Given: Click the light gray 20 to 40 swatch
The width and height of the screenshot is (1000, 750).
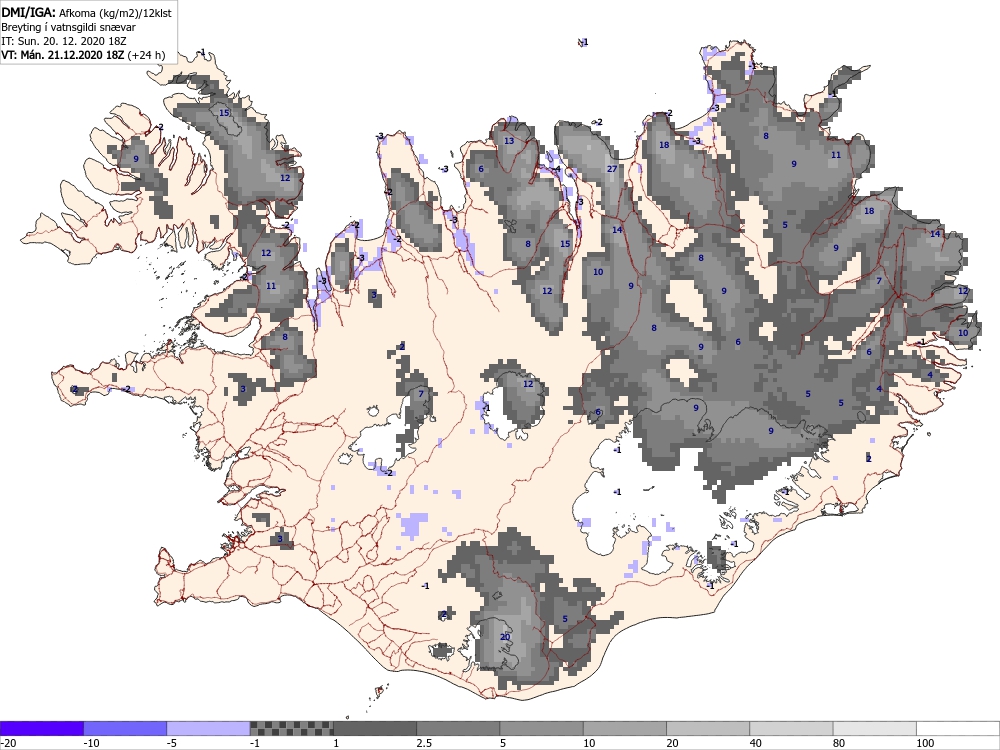Looking at the screenshot, I should [708, 728].
